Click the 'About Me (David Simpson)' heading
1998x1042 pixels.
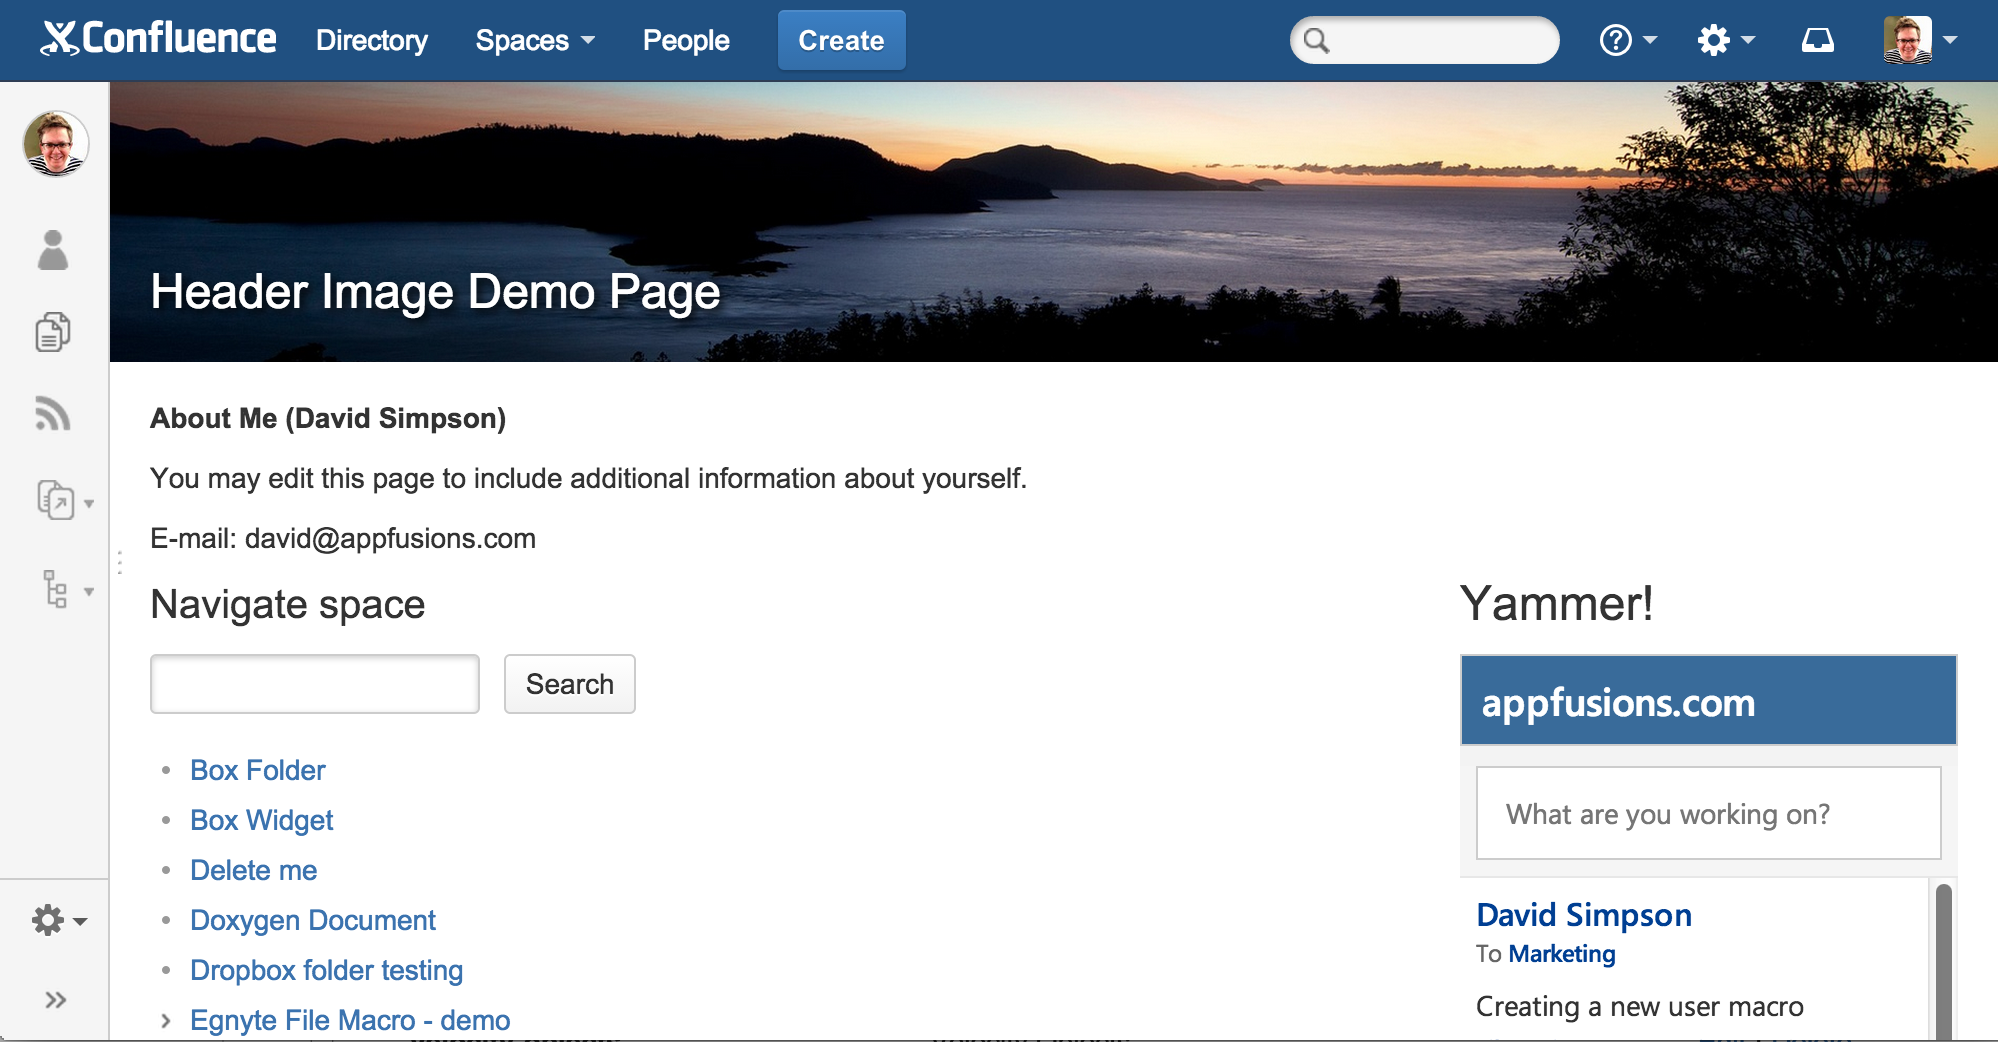(x=328, y=418)
